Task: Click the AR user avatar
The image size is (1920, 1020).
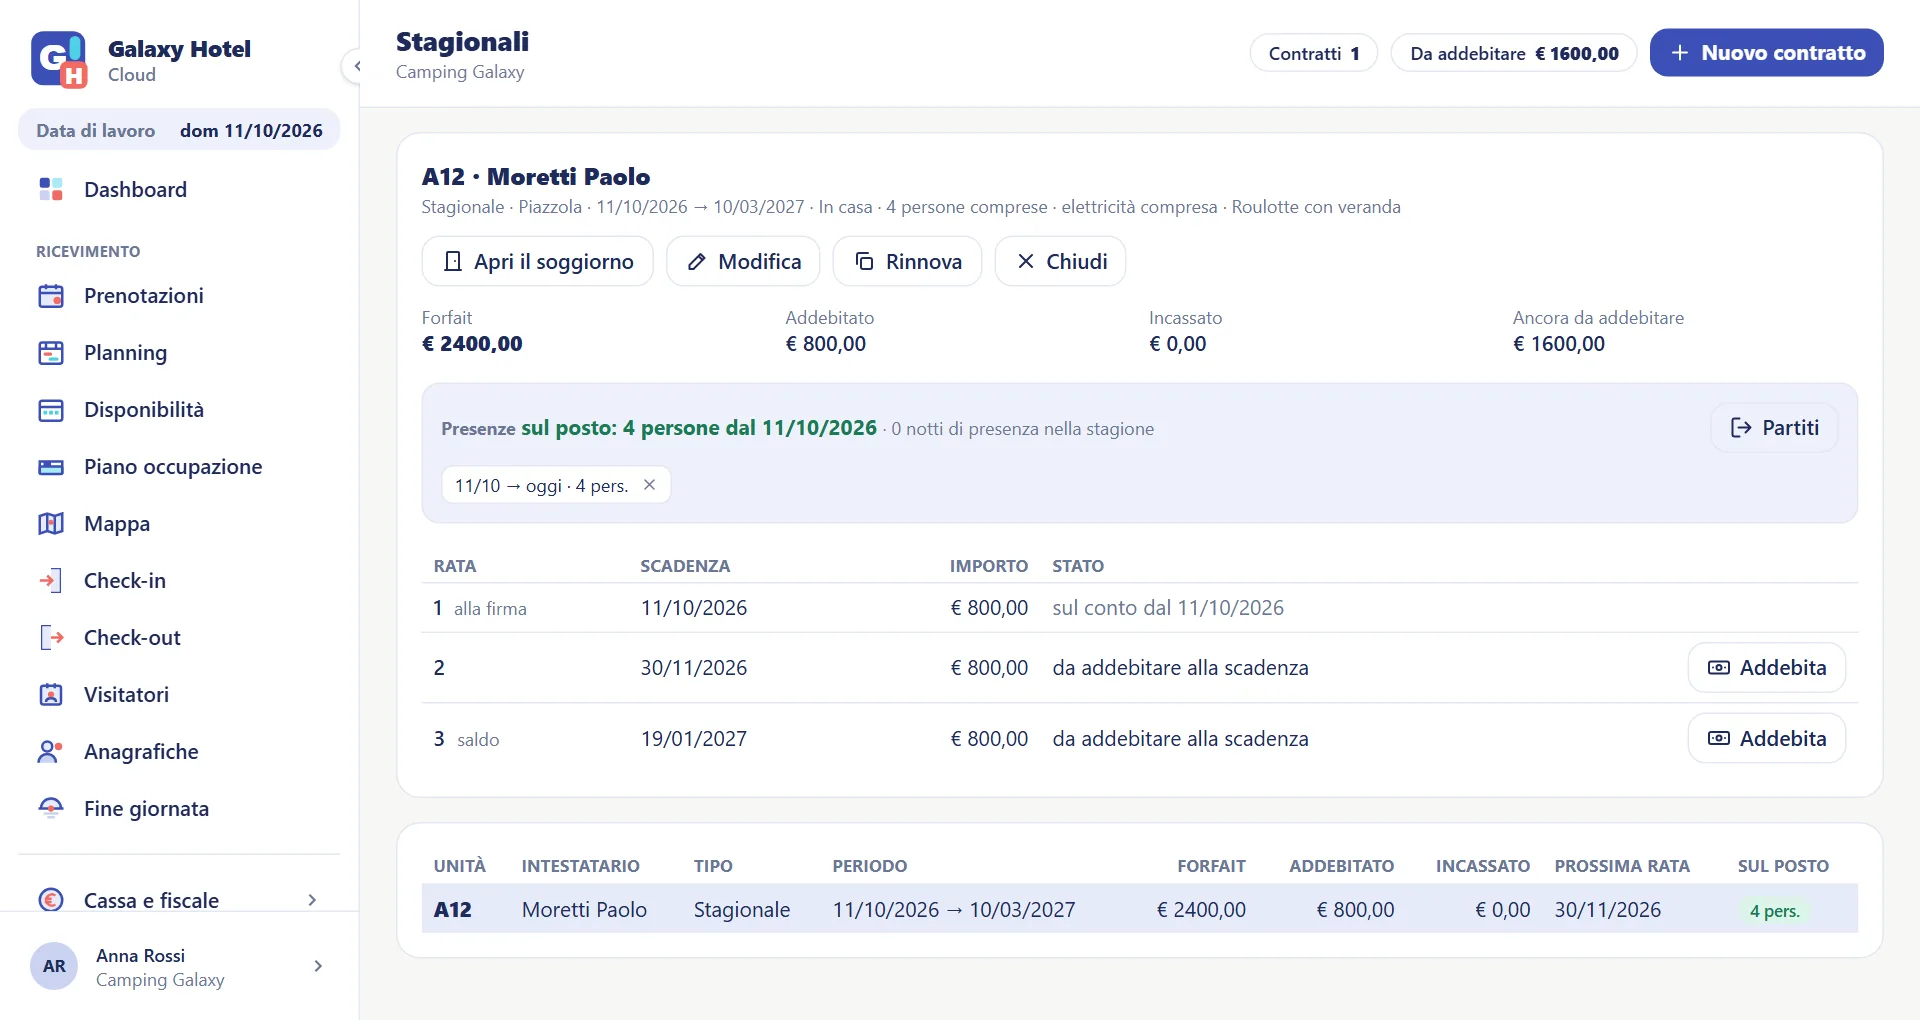Action: [x=54, y=966]
